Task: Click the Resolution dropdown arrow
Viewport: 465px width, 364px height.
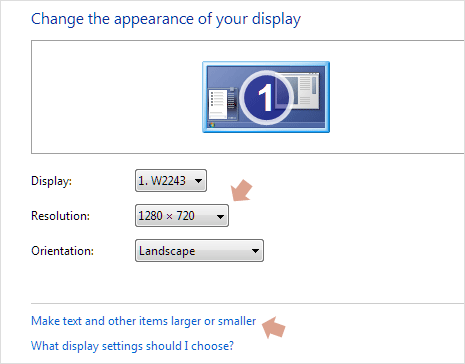Action: pyautogui.click(x=220, y=216)
